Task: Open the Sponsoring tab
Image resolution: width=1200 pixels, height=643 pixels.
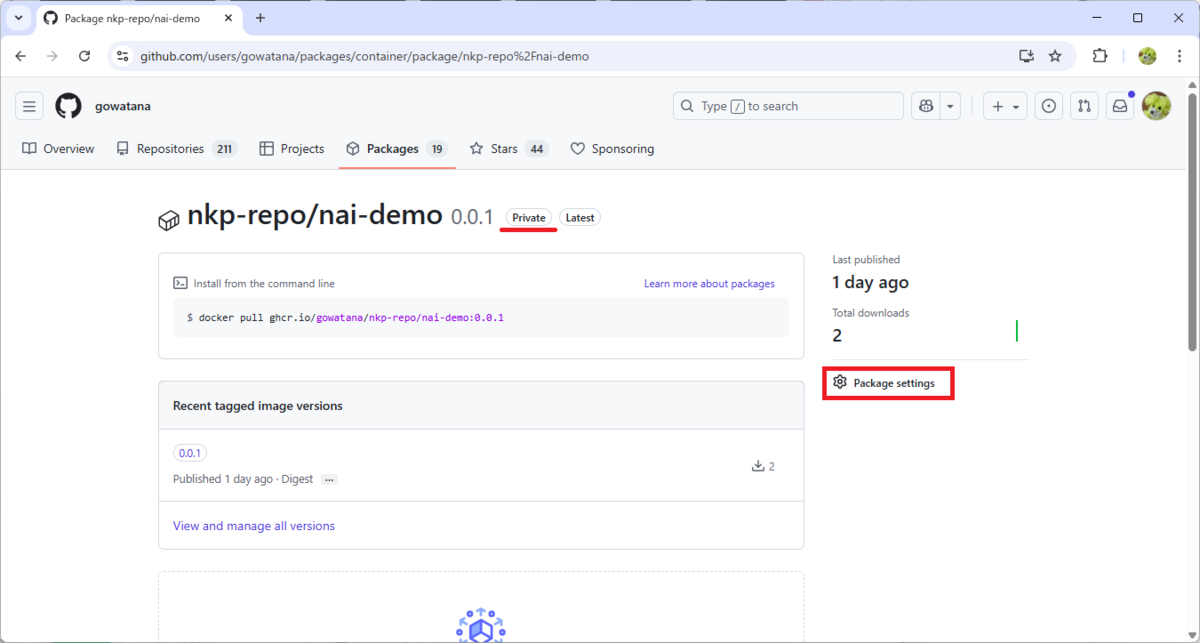Action: 612,149
